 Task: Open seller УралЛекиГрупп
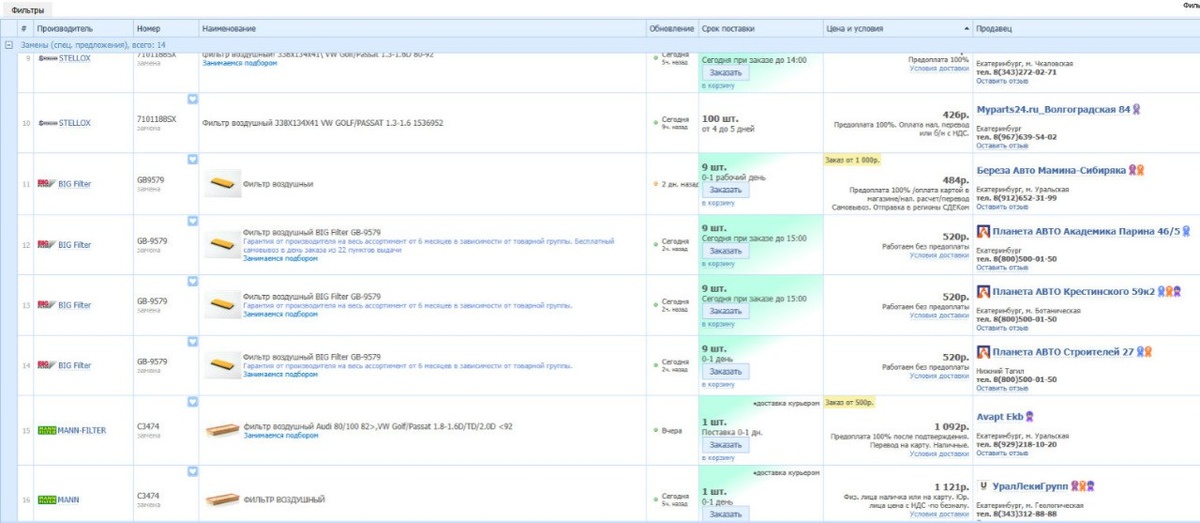point(1029,485)
